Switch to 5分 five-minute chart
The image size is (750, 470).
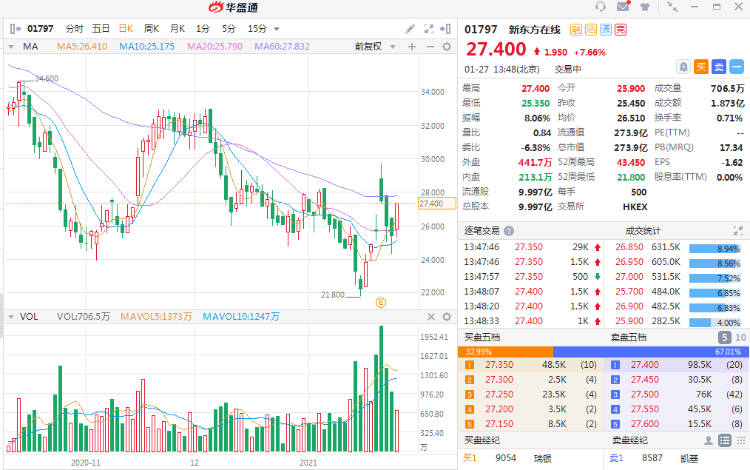tap(229, 29)
